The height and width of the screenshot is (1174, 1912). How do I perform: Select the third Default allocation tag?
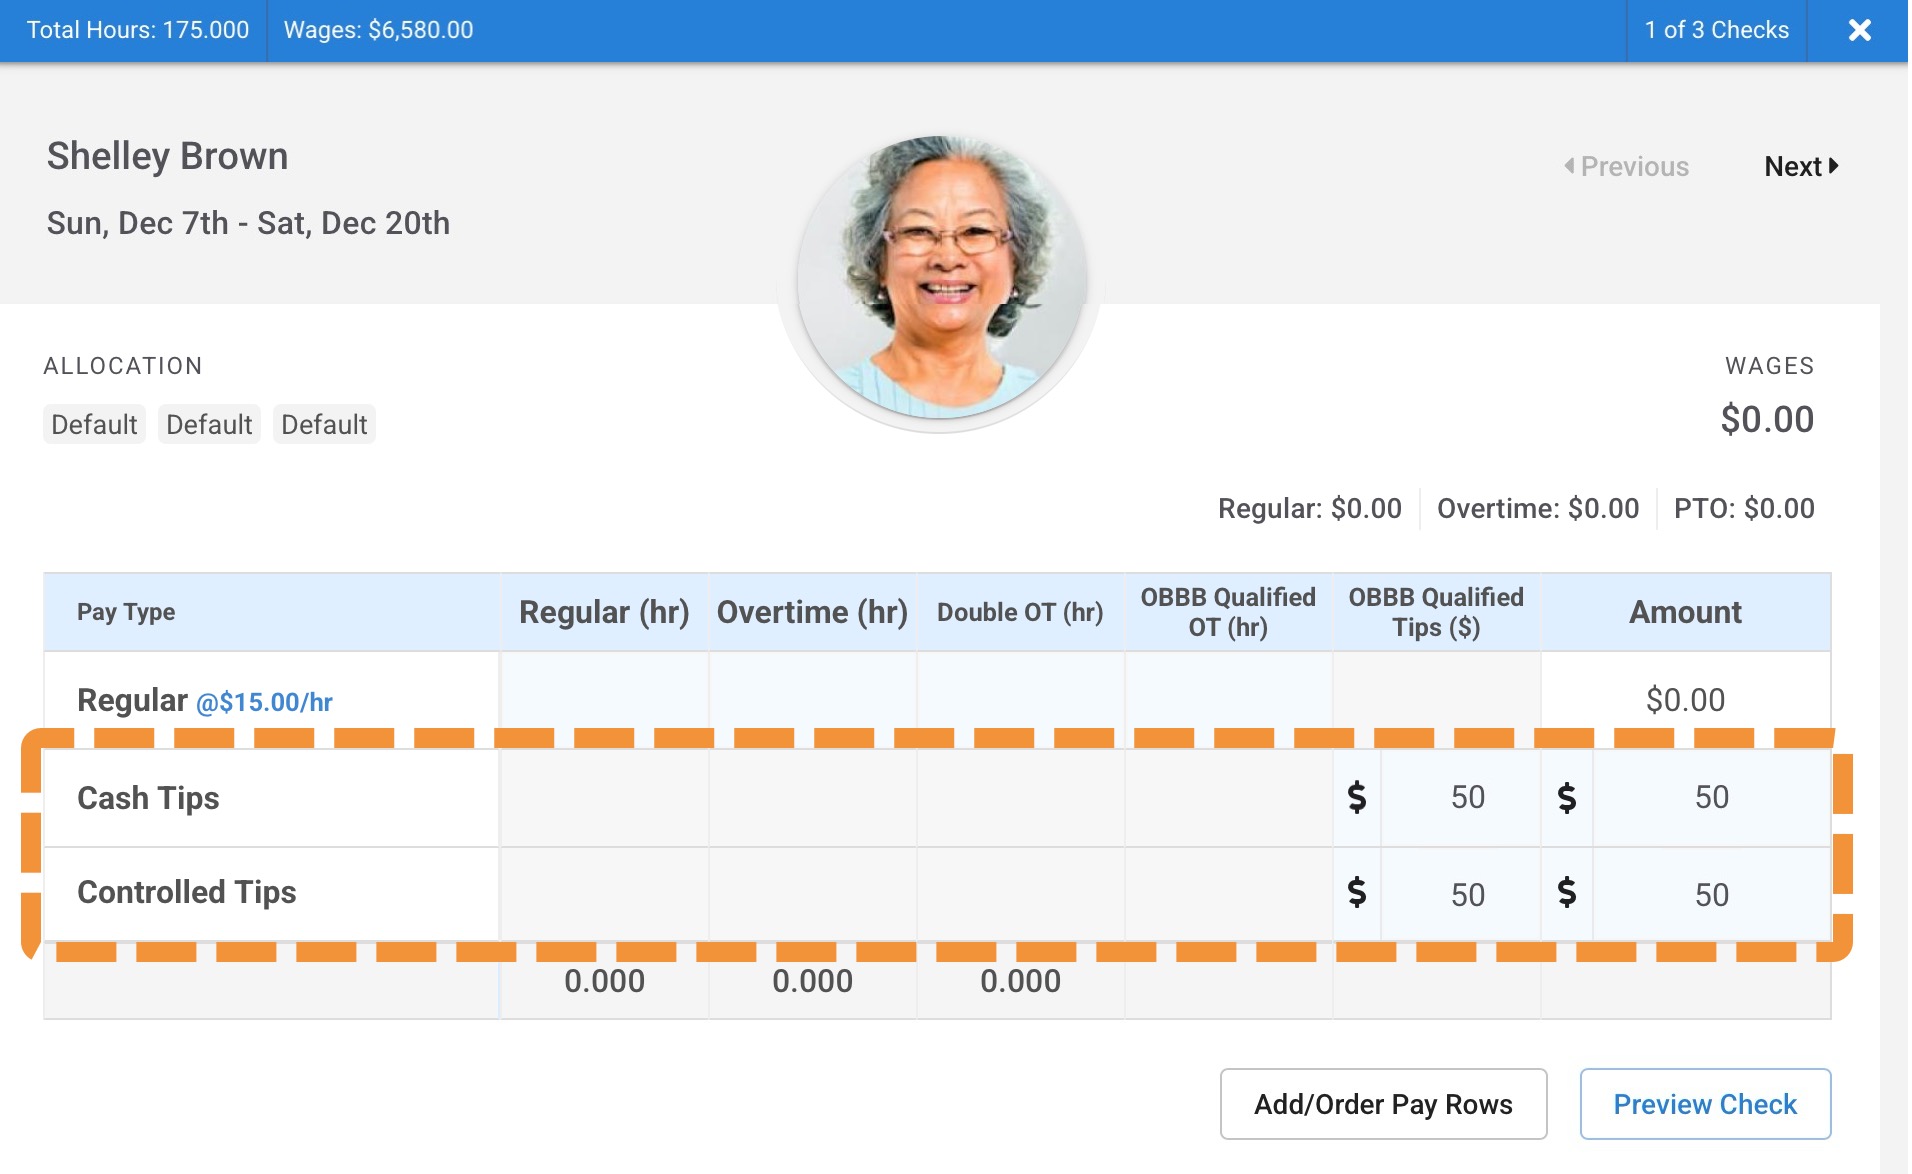tap(324, 424)
